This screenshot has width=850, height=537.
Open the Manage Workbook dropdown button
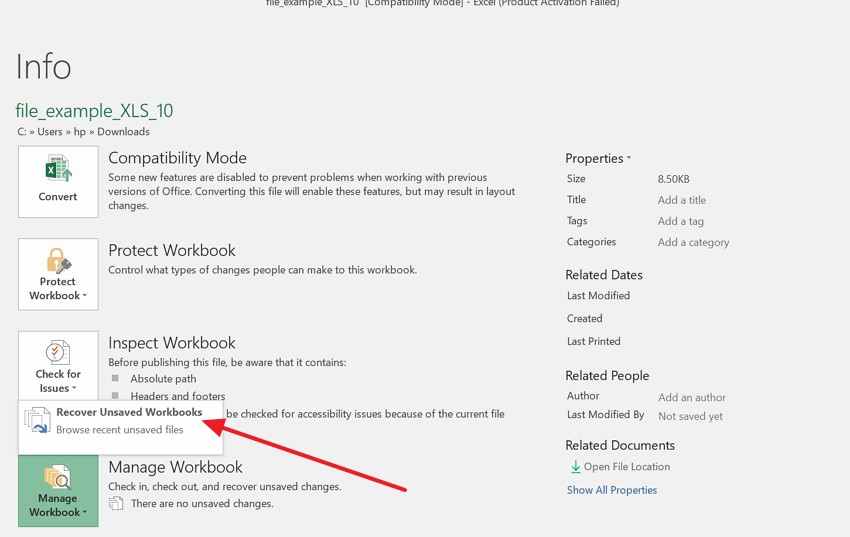coord(58,491)
